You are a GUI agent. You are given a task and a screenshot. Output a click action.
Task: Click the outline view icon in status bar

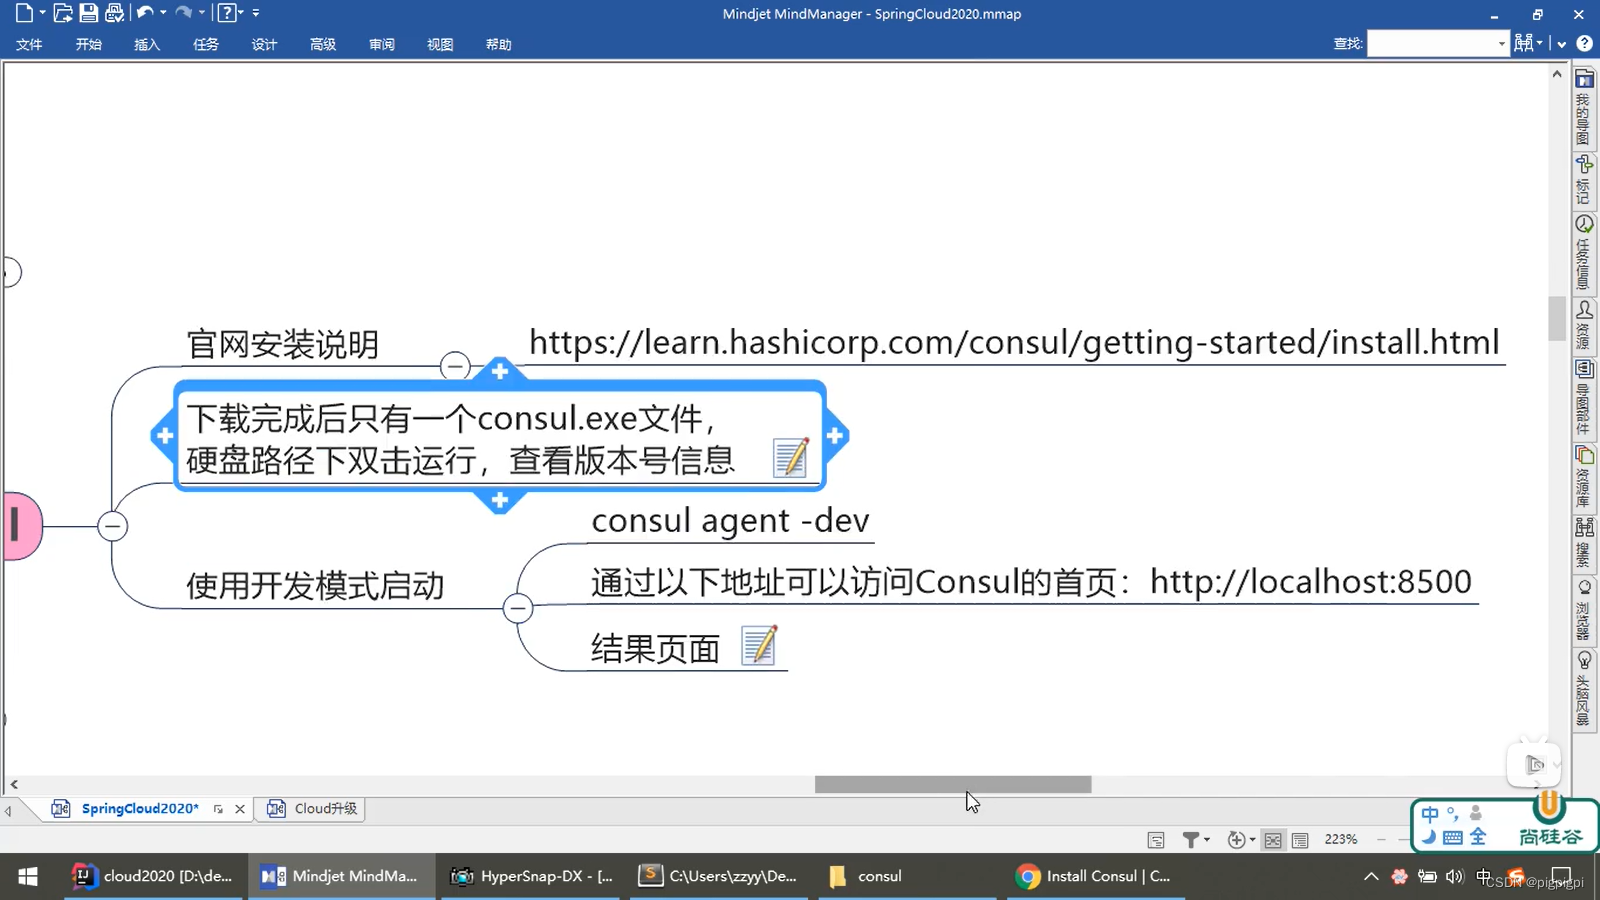coord(1300,840)
